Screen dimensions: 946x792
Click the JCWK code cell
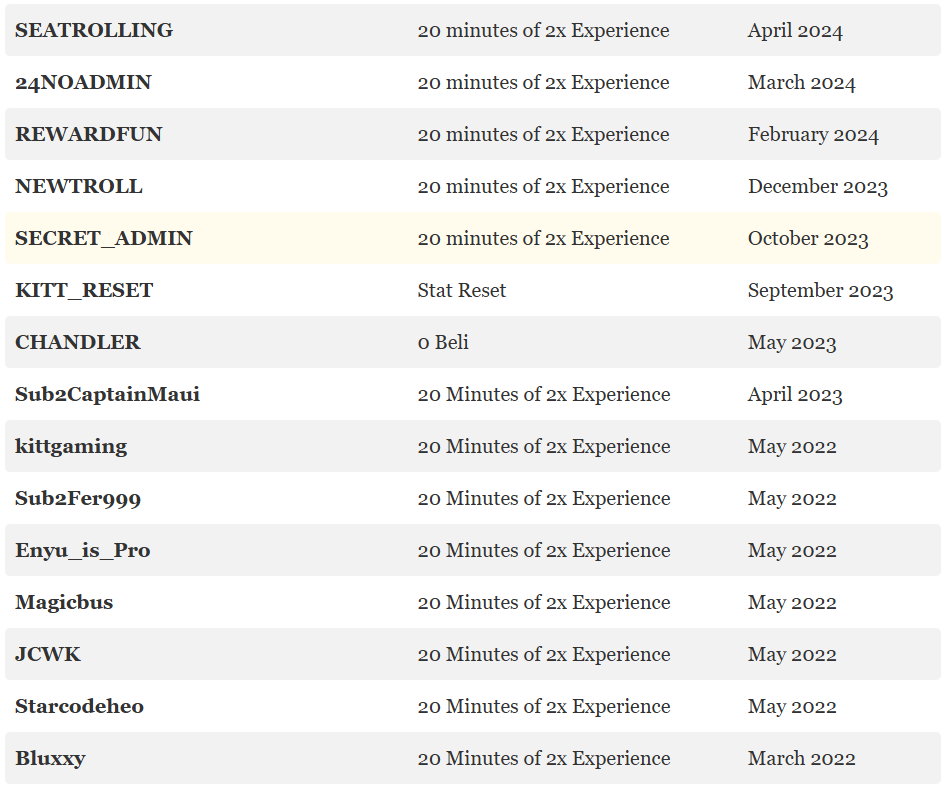[x=48, y=655]
